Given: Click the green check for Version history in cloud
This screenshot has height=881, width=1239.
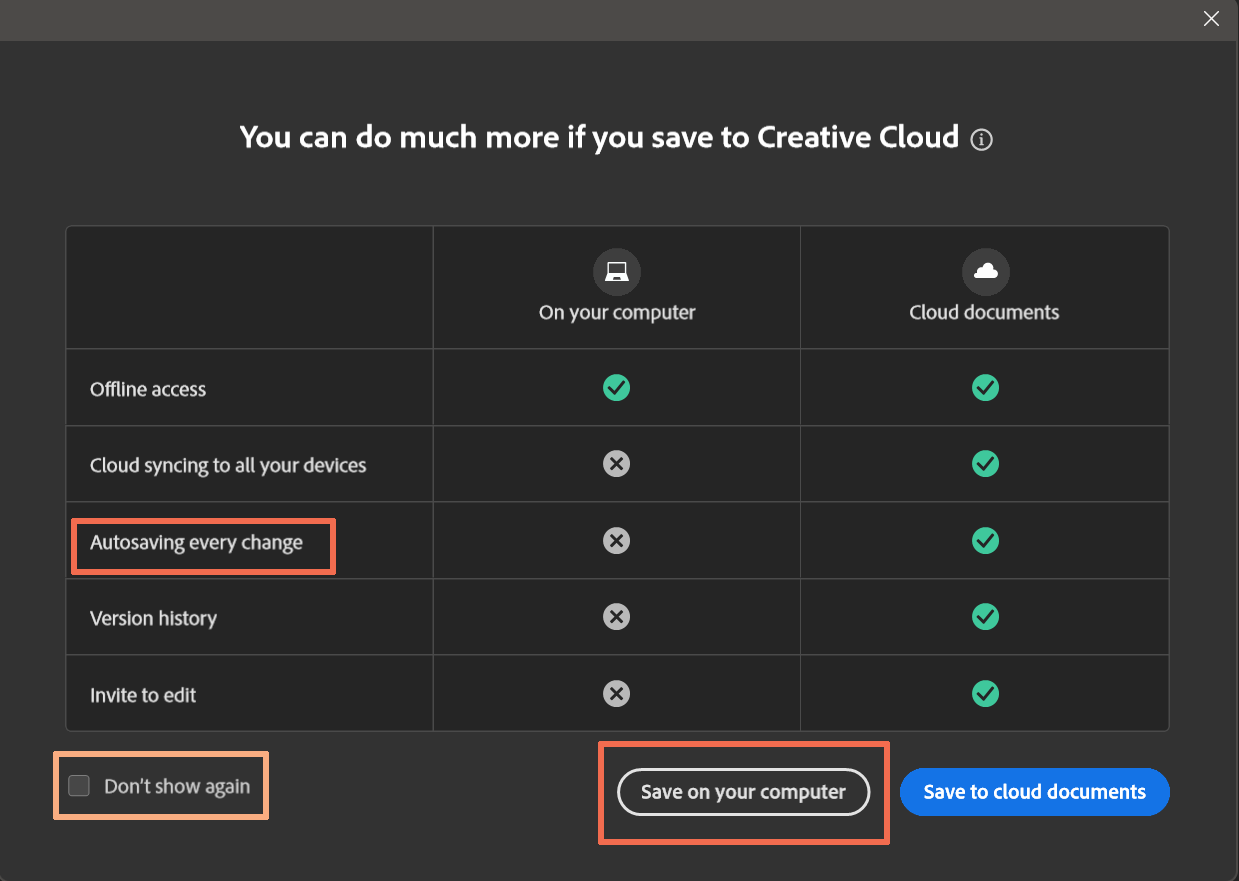Looking at the screenshot, I should click(x=985, y=617).
